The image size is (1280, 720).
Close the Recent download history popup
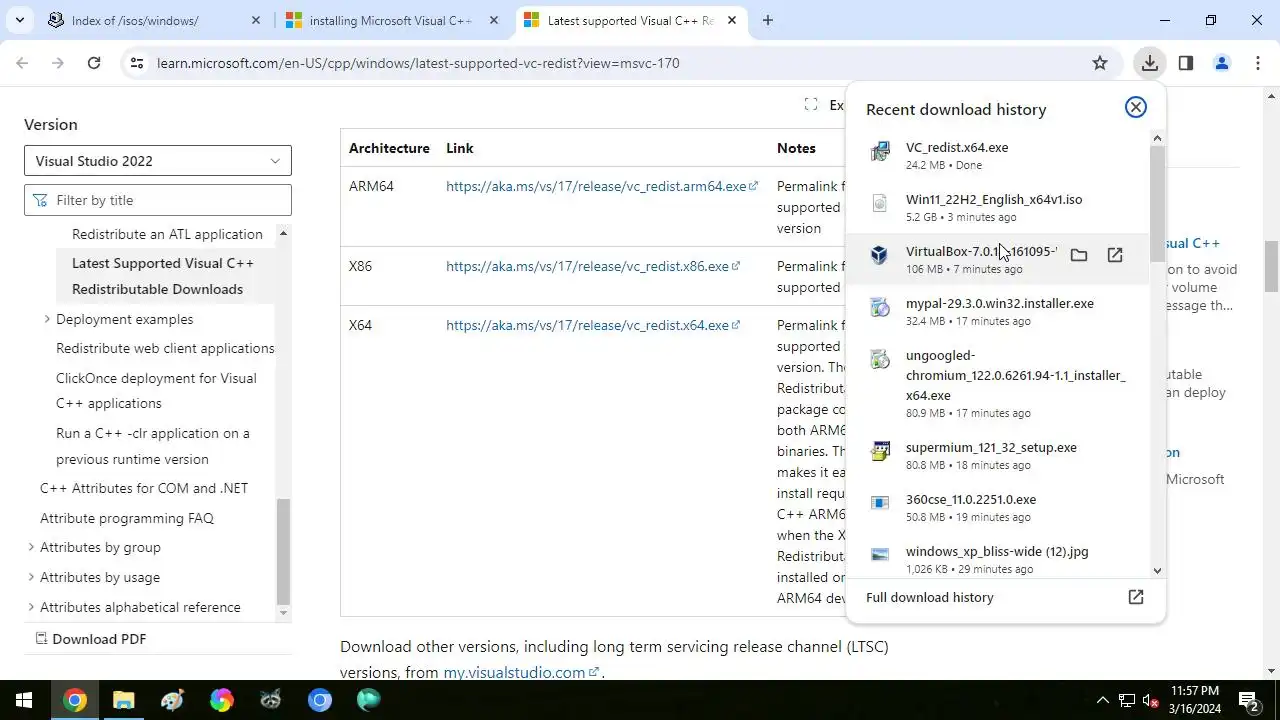(x=1135, y=107)
